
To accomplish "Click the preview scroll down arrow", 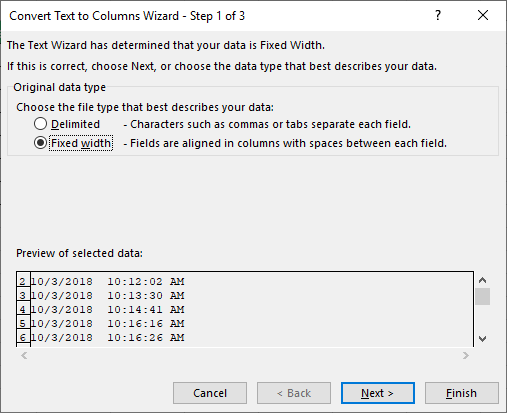I will 482,339.
